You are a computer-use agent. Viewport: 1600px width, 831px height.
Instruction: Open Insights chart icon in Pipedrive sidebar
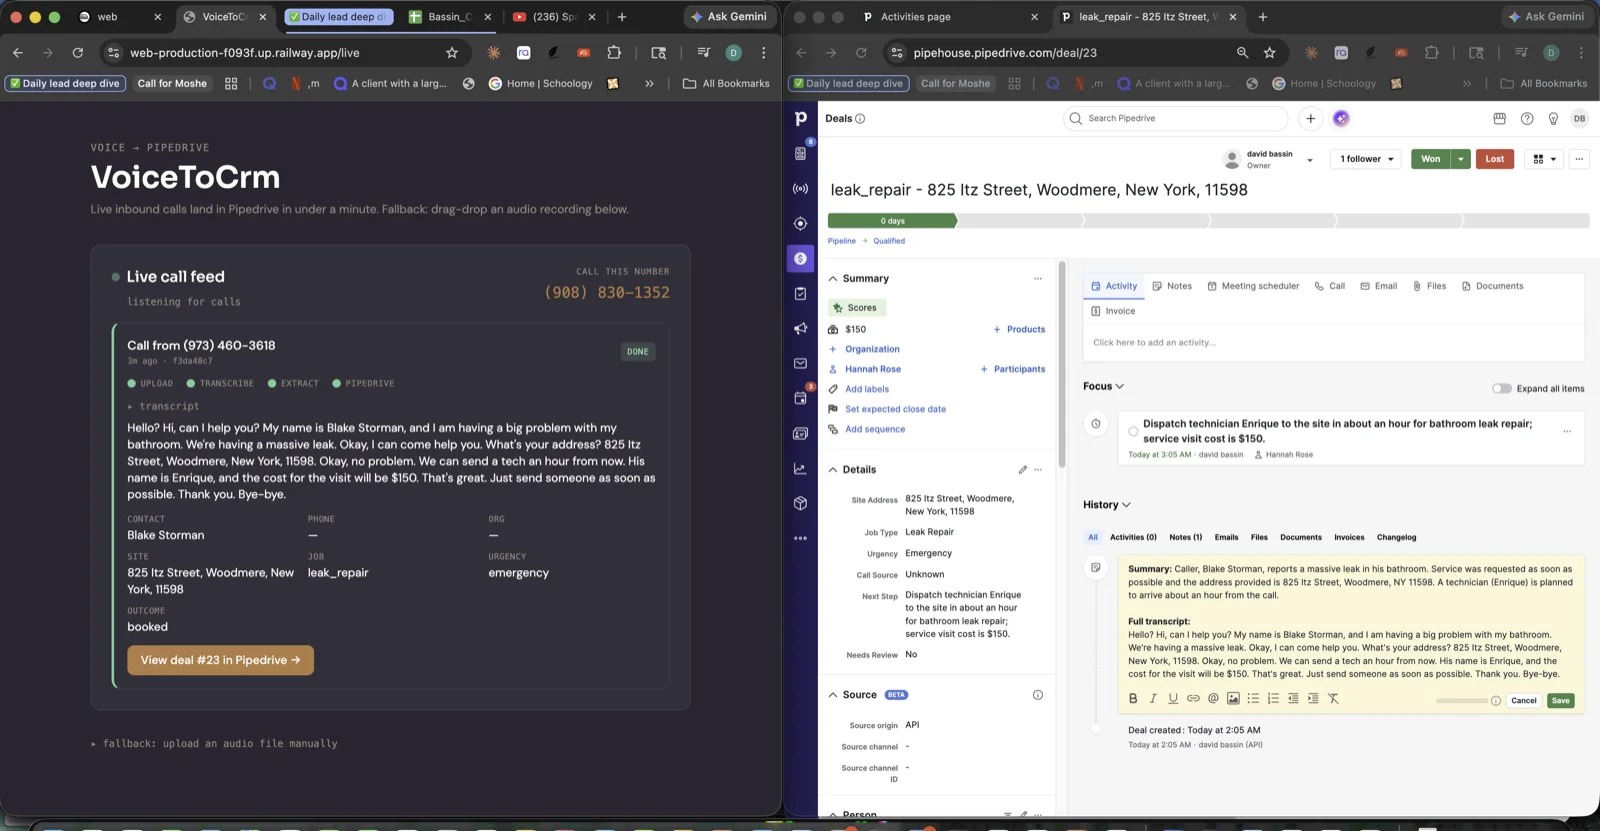click(x=800, y=468)
